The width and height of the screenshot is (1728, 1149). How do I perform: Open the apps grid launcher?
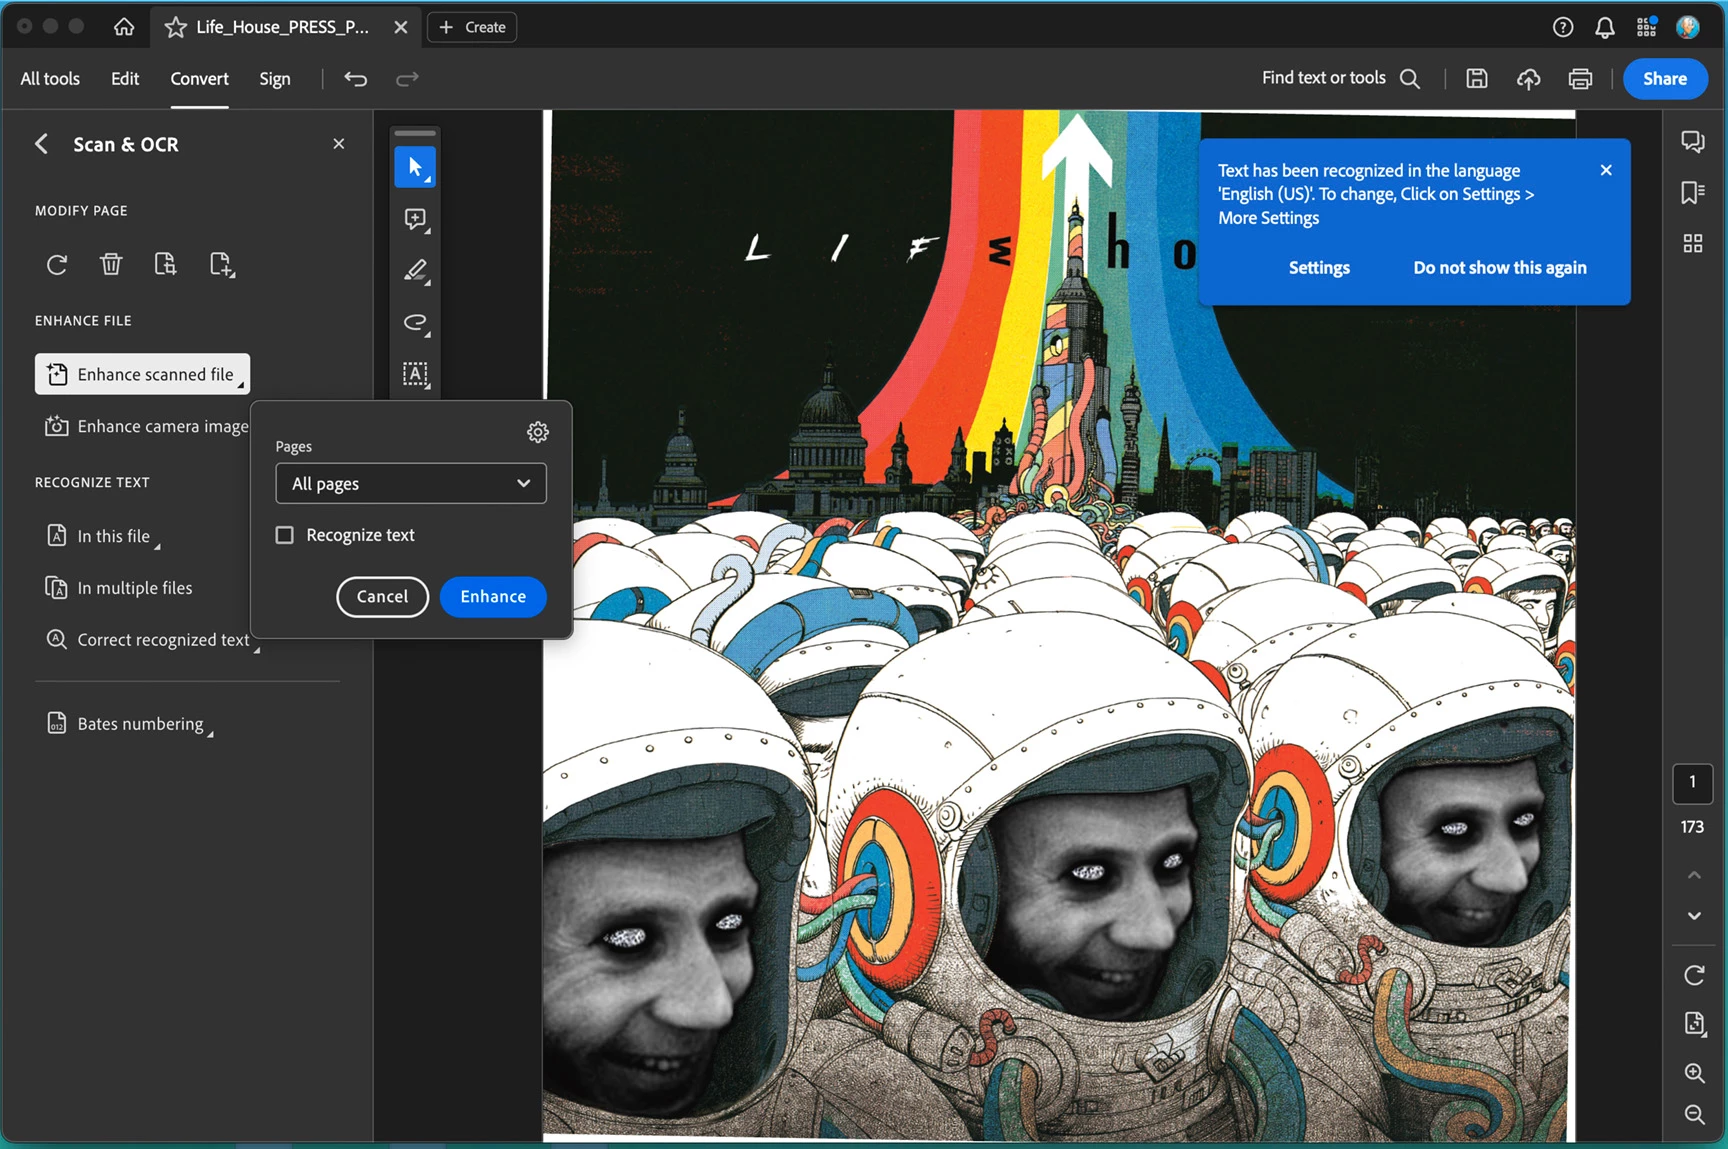pyautogui.click(x=1646, y=27)
